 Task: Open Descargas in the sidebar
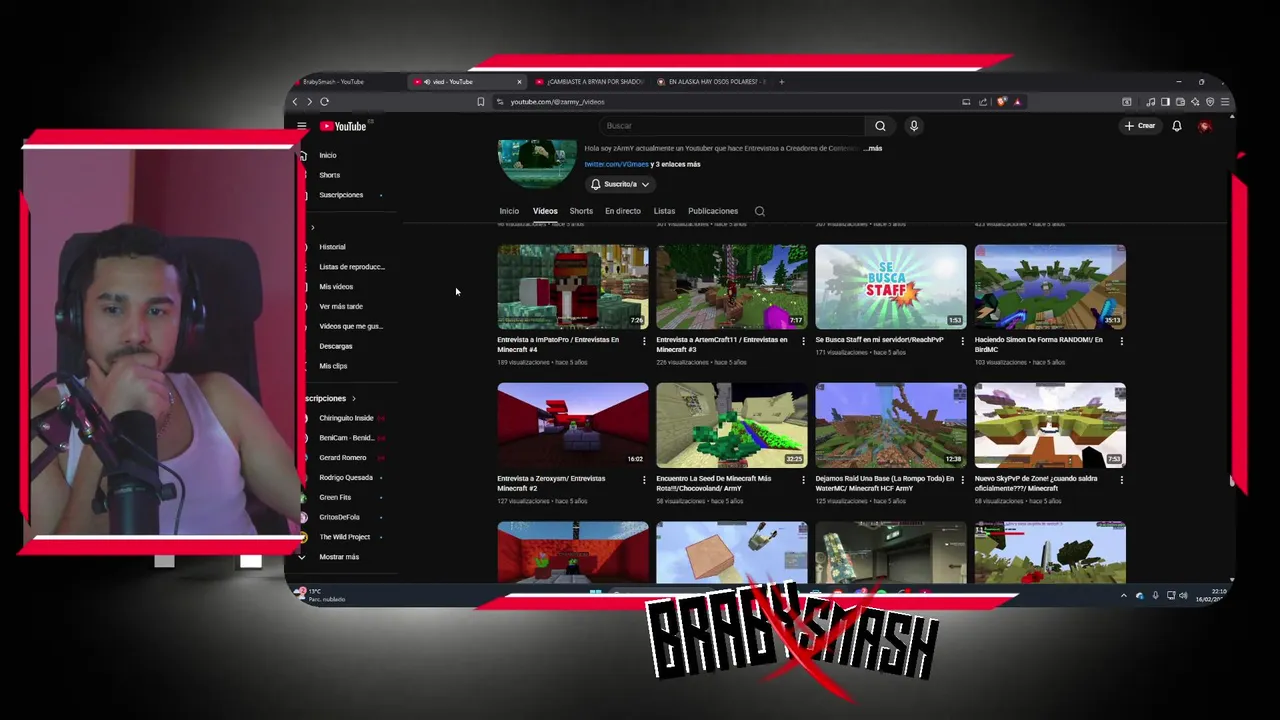click(x=336, y=346)
